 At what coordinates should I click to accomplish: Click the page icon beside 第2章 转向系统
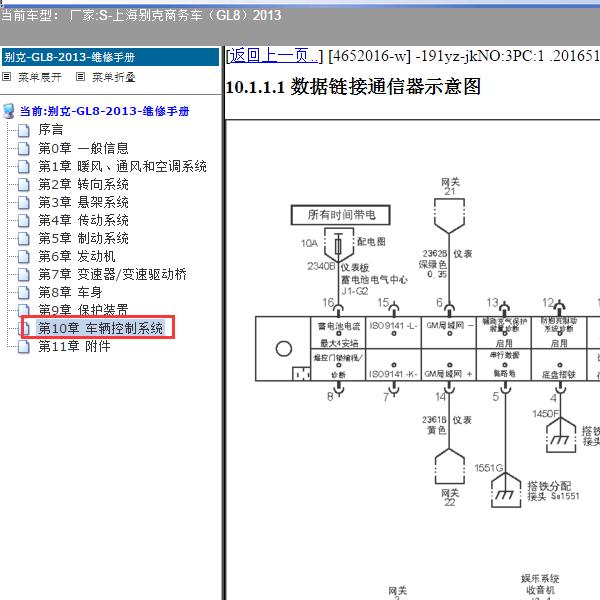tap(23, 185)
